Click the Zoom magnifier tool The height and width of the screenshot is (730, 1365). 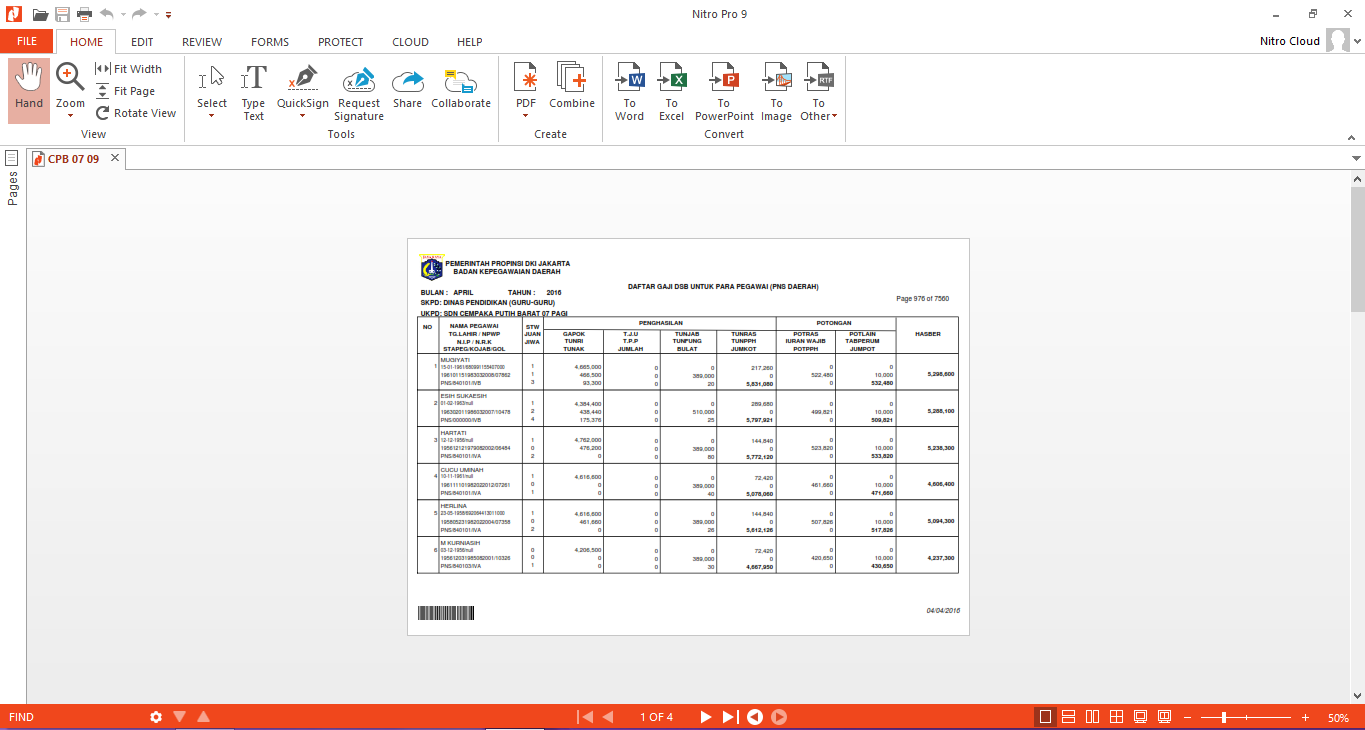click(70, 77)
